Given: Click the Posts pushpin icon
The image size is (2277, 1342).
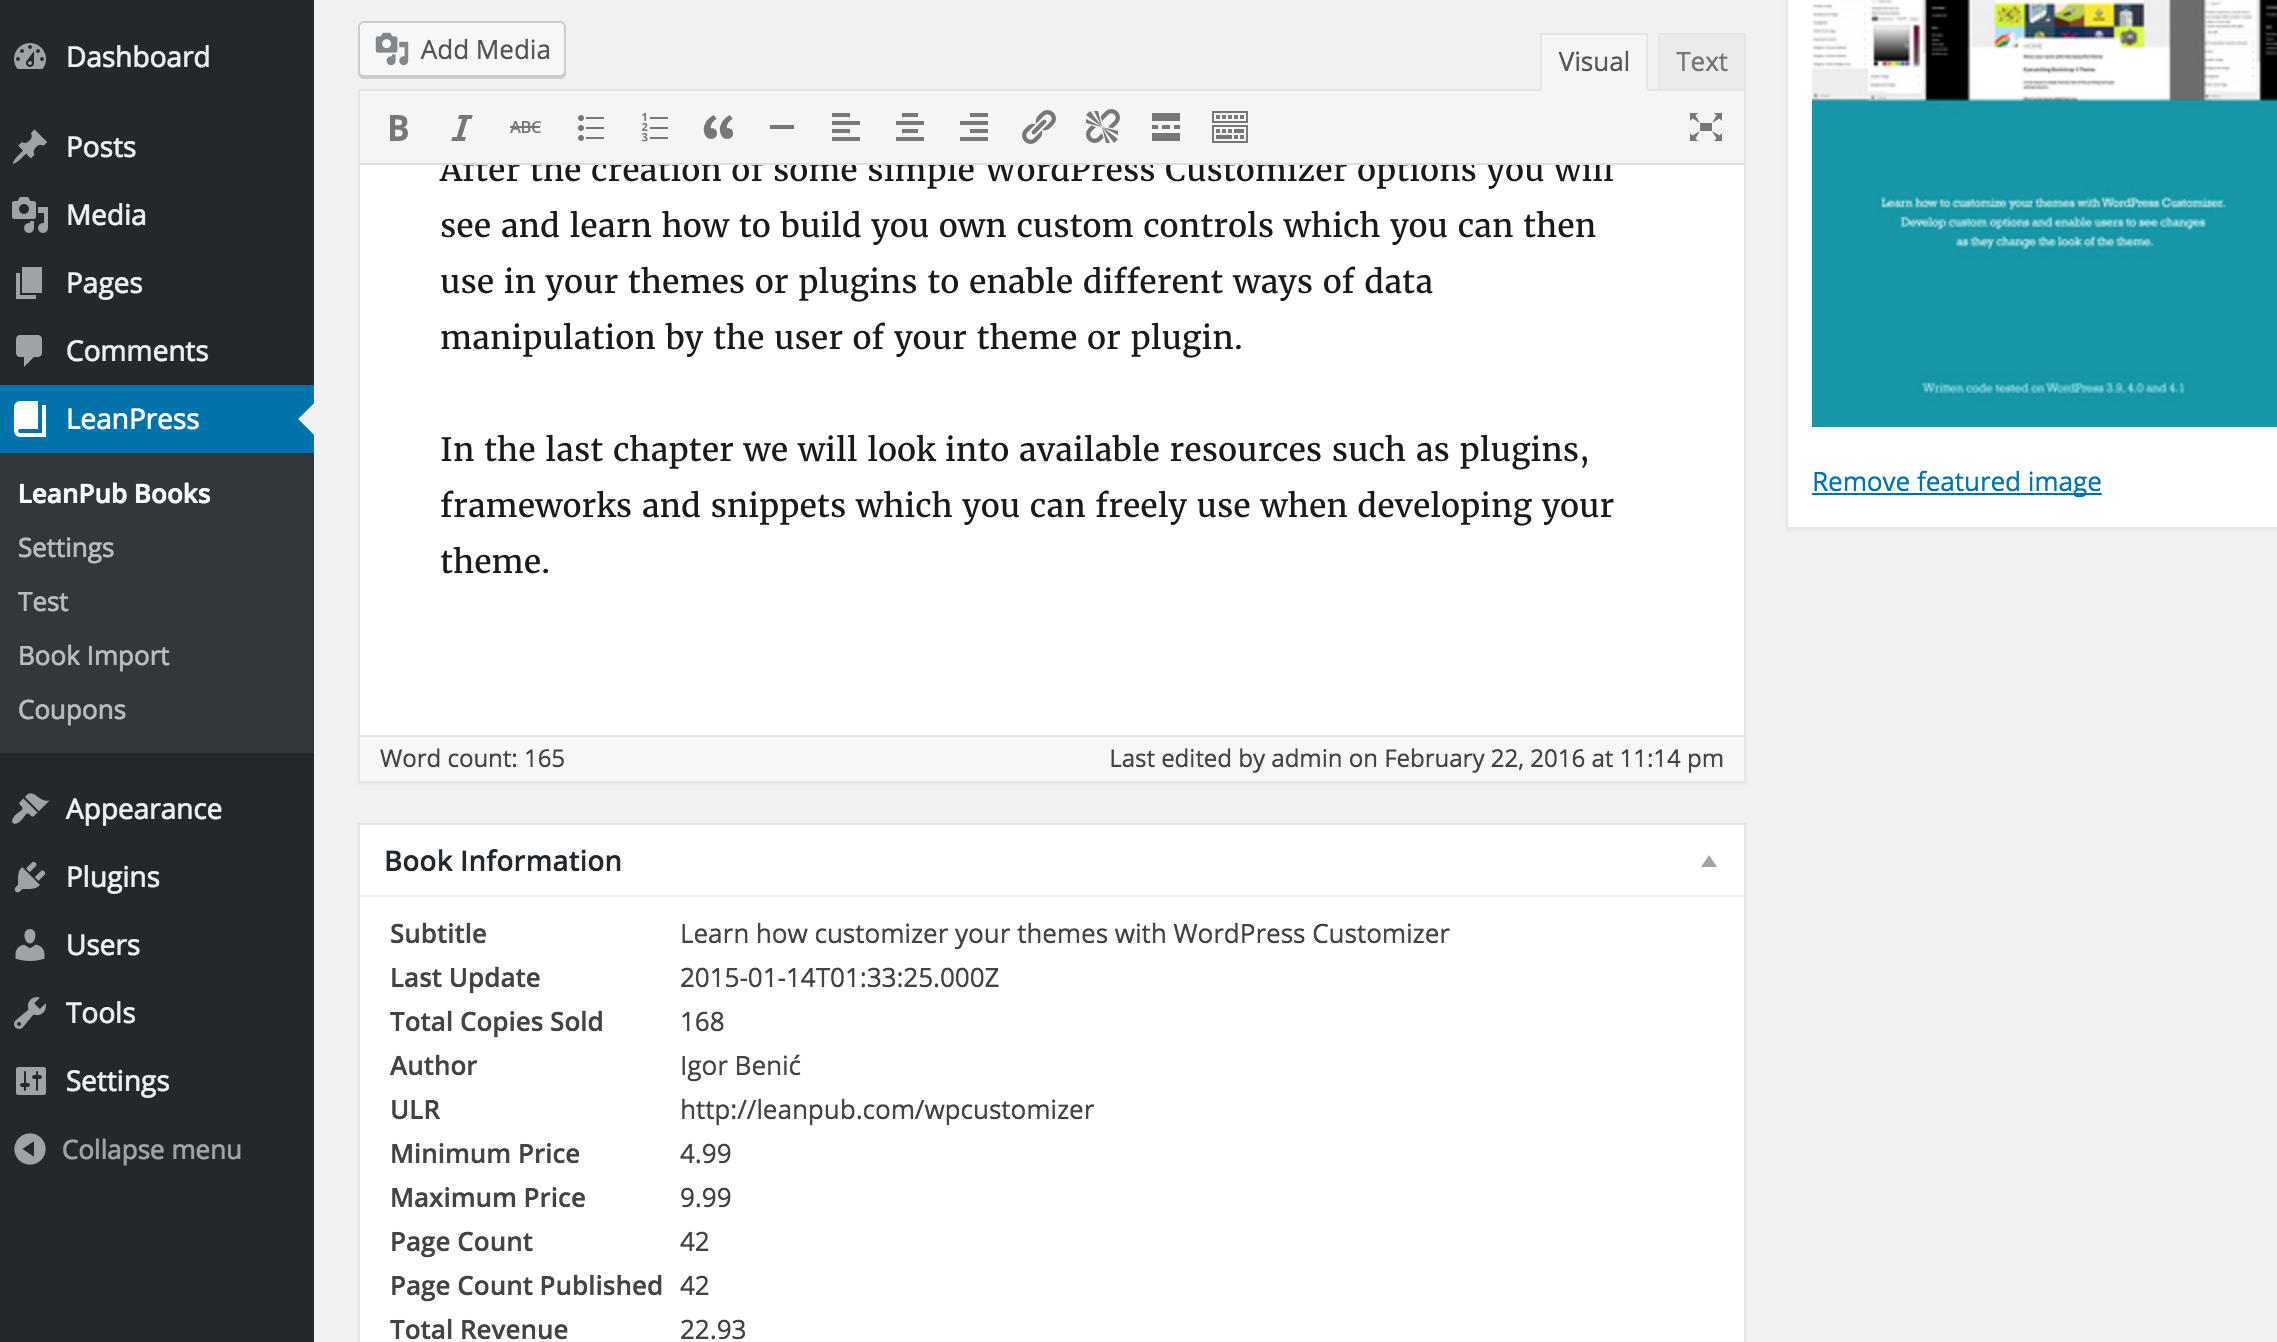Looking at the screenshot, I should tap(30, 147).
